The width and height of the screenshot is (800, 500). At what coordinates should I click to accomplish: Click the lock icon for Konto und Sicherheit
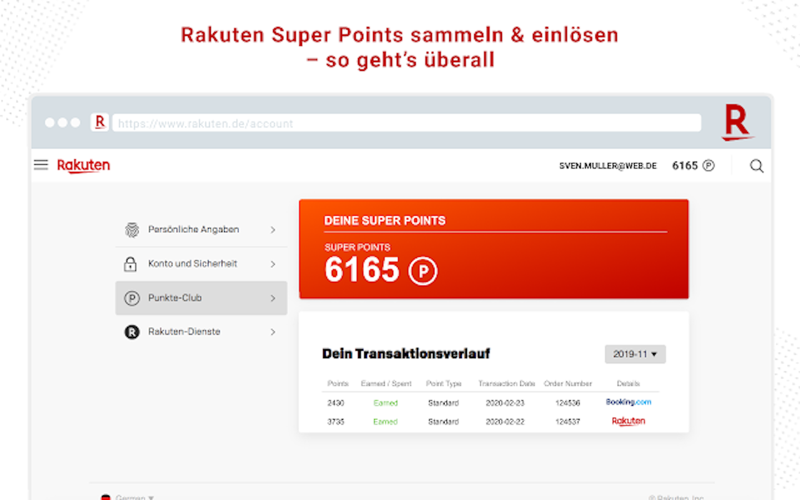[130, 264]
